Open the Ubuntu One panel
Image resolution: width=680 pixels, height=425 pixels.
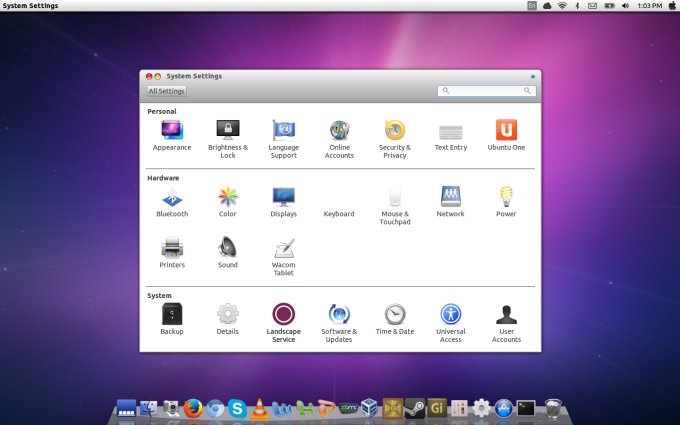click(506, 131)
